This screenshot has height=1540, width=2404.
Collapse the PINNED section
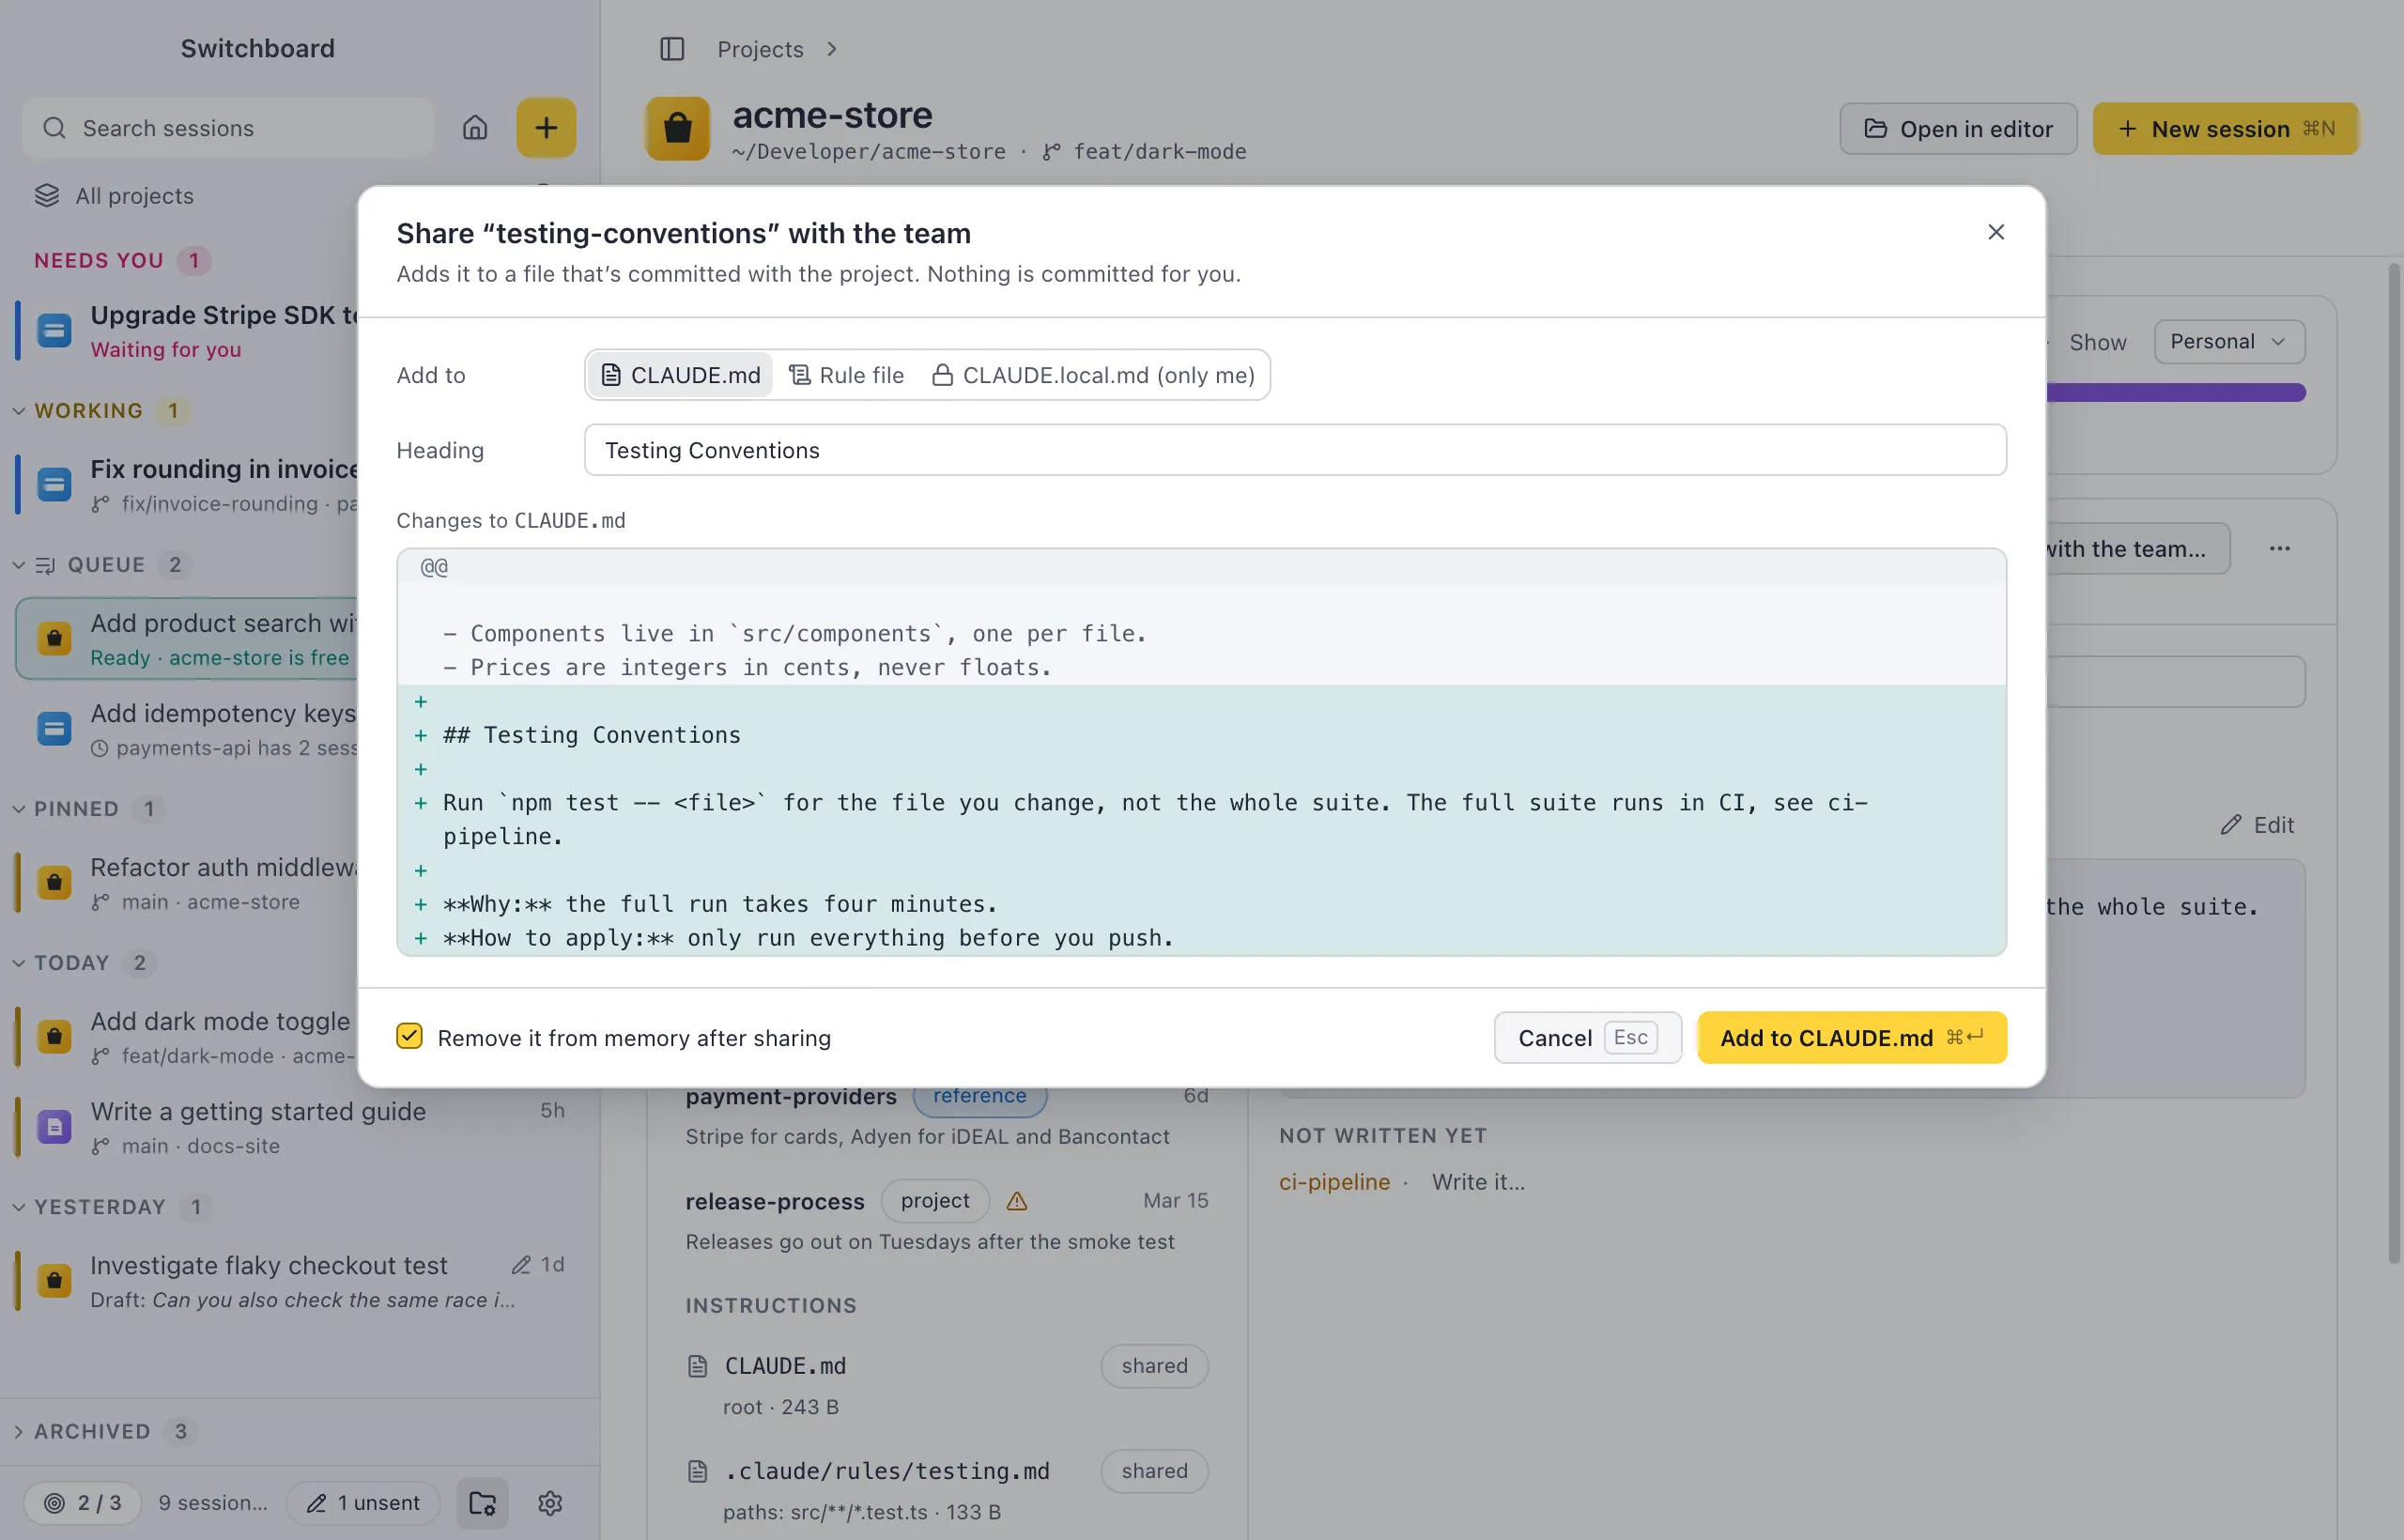[x=19, y=809]
